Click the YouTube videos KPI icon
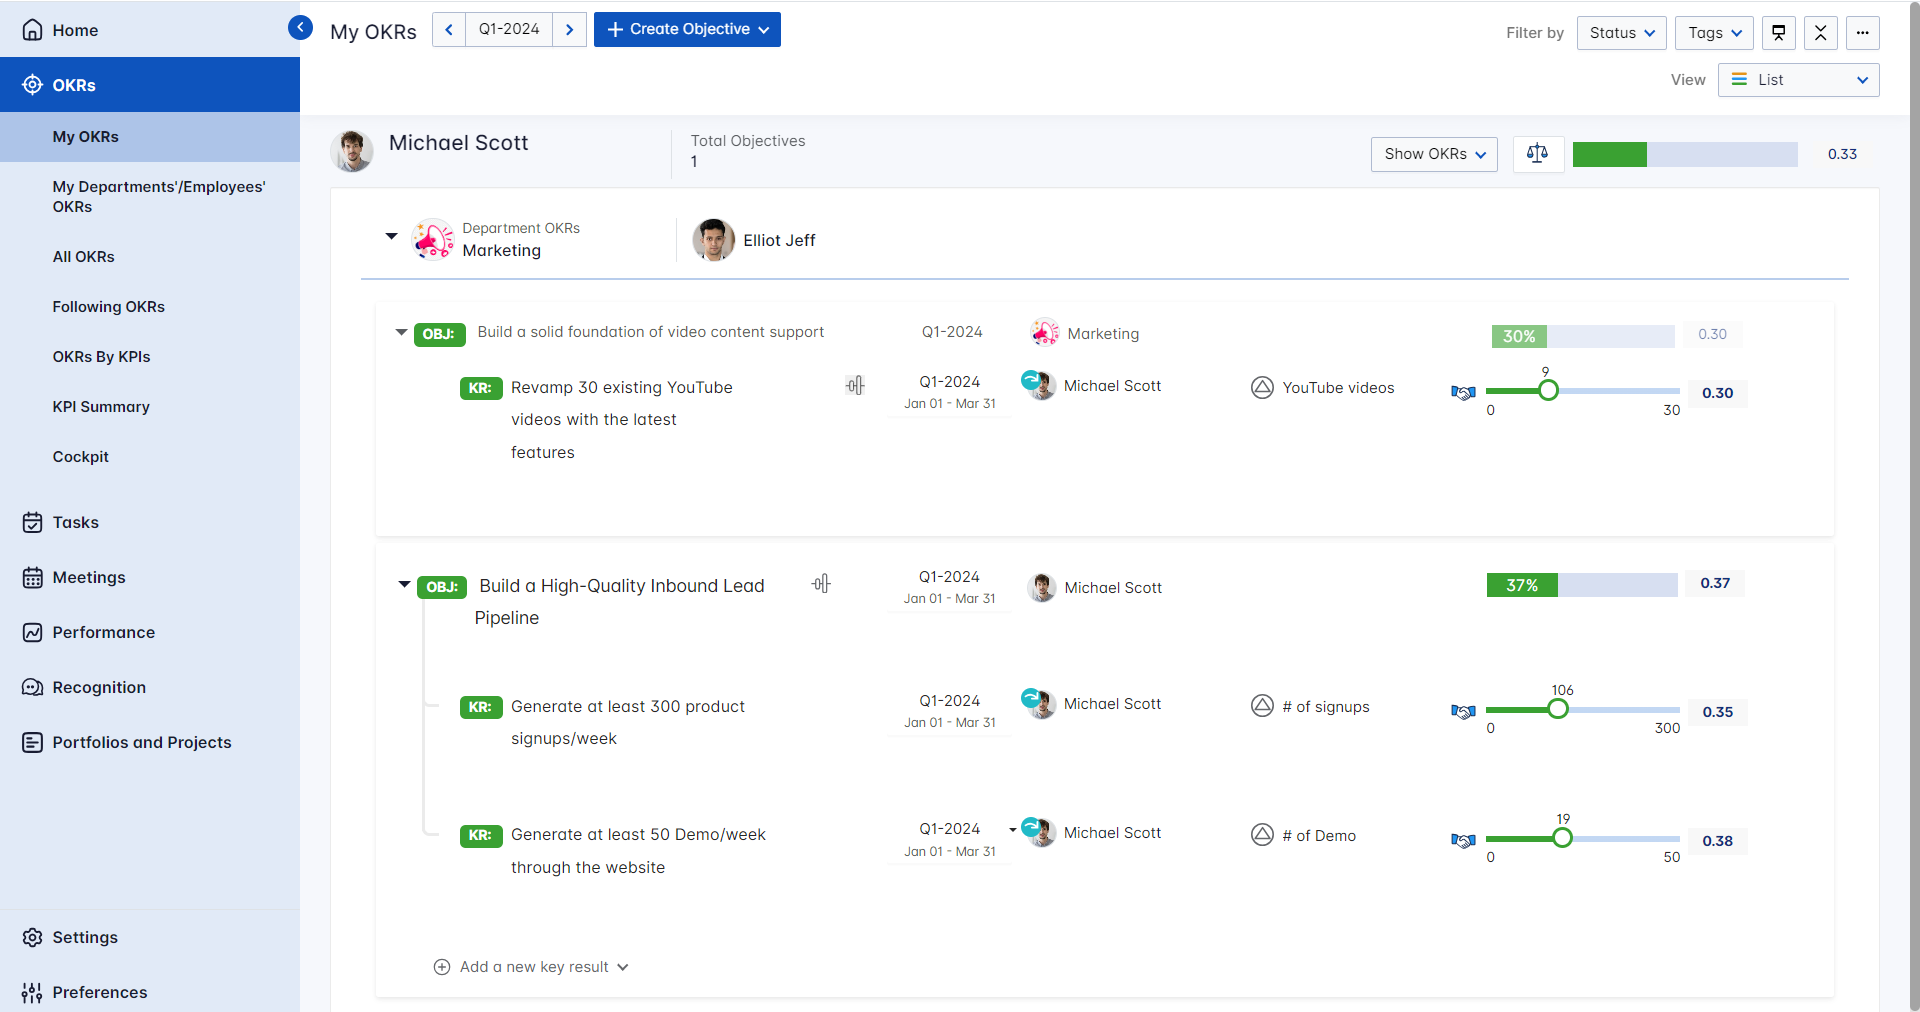This screenshot has height=1012, width=1920. 1262,387
